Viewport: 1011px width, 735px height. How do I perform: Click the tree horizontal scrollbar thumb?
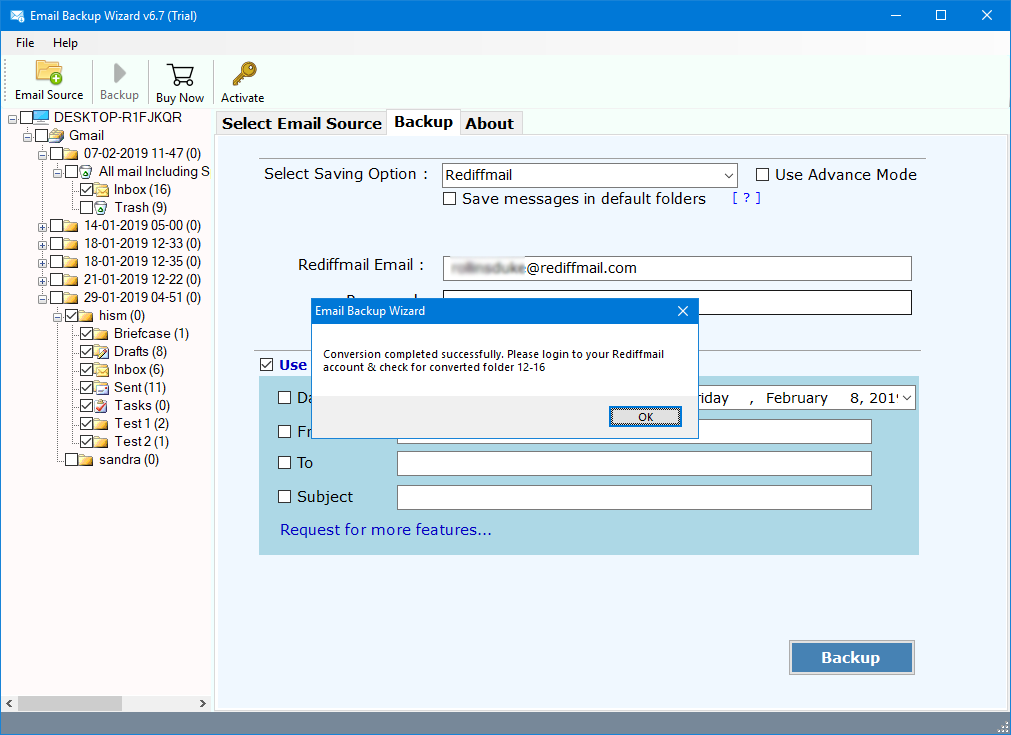pyautogui.click(x=70, y=703)
